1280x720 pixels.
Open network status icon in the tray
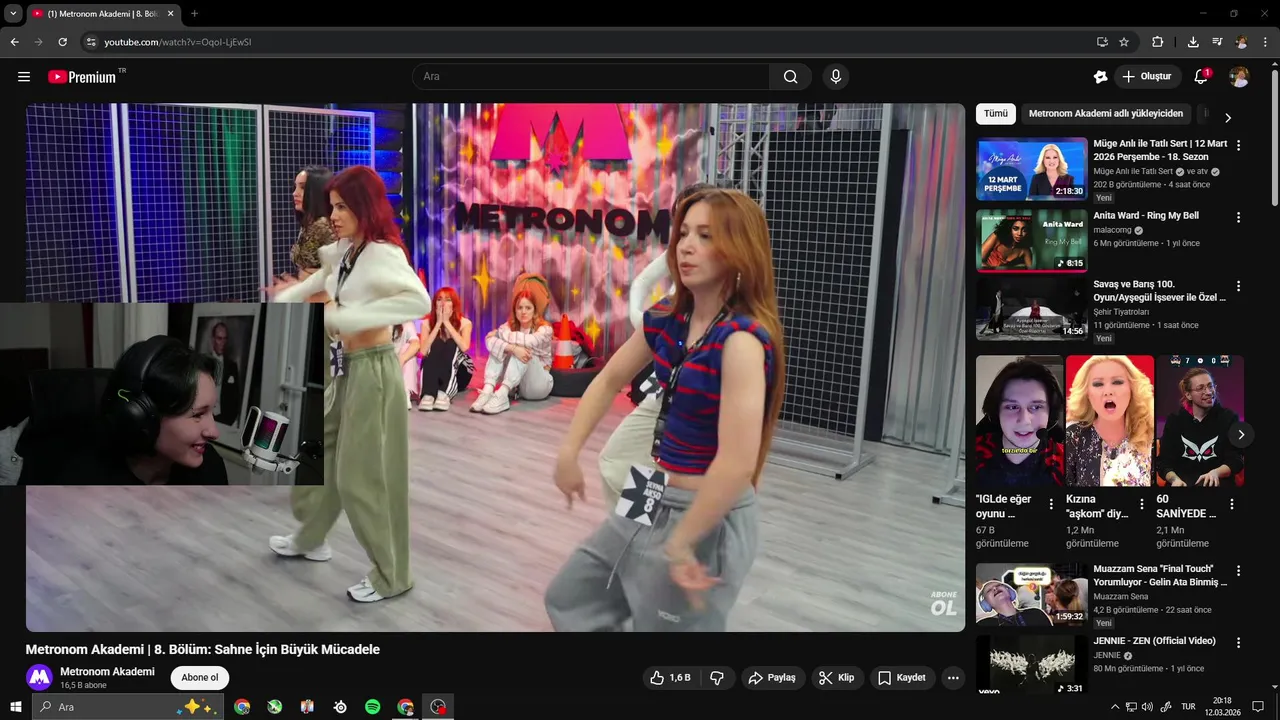(1131, 707)
